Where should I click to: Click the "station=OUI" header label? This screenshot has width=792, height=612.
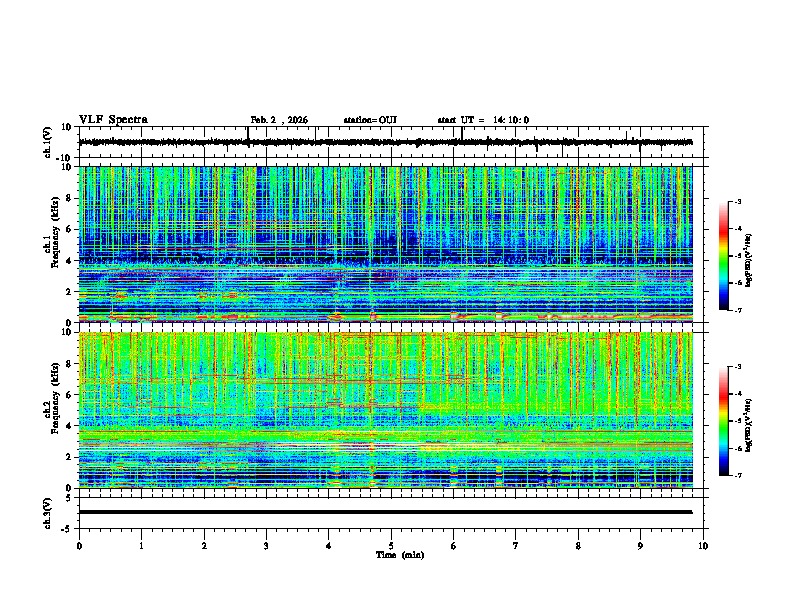tap(370, 120)
